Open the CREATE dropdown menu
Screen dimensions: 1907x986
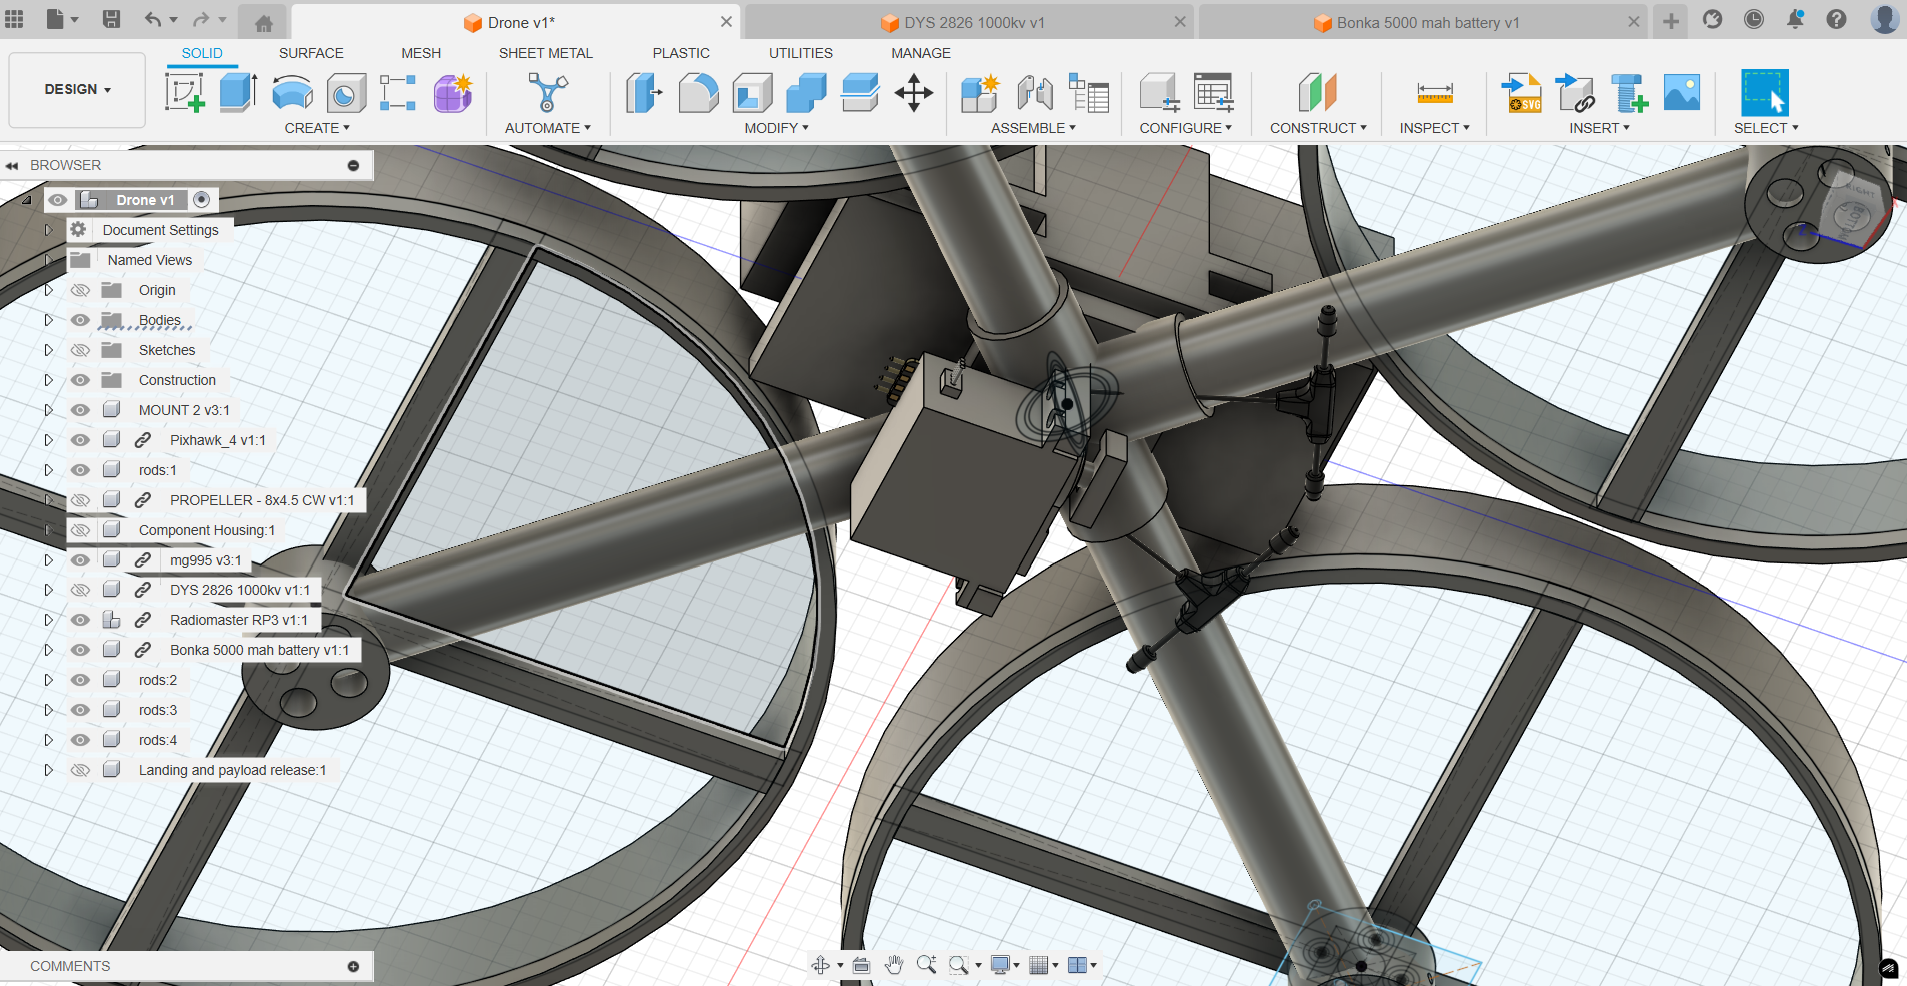[317, 128]
